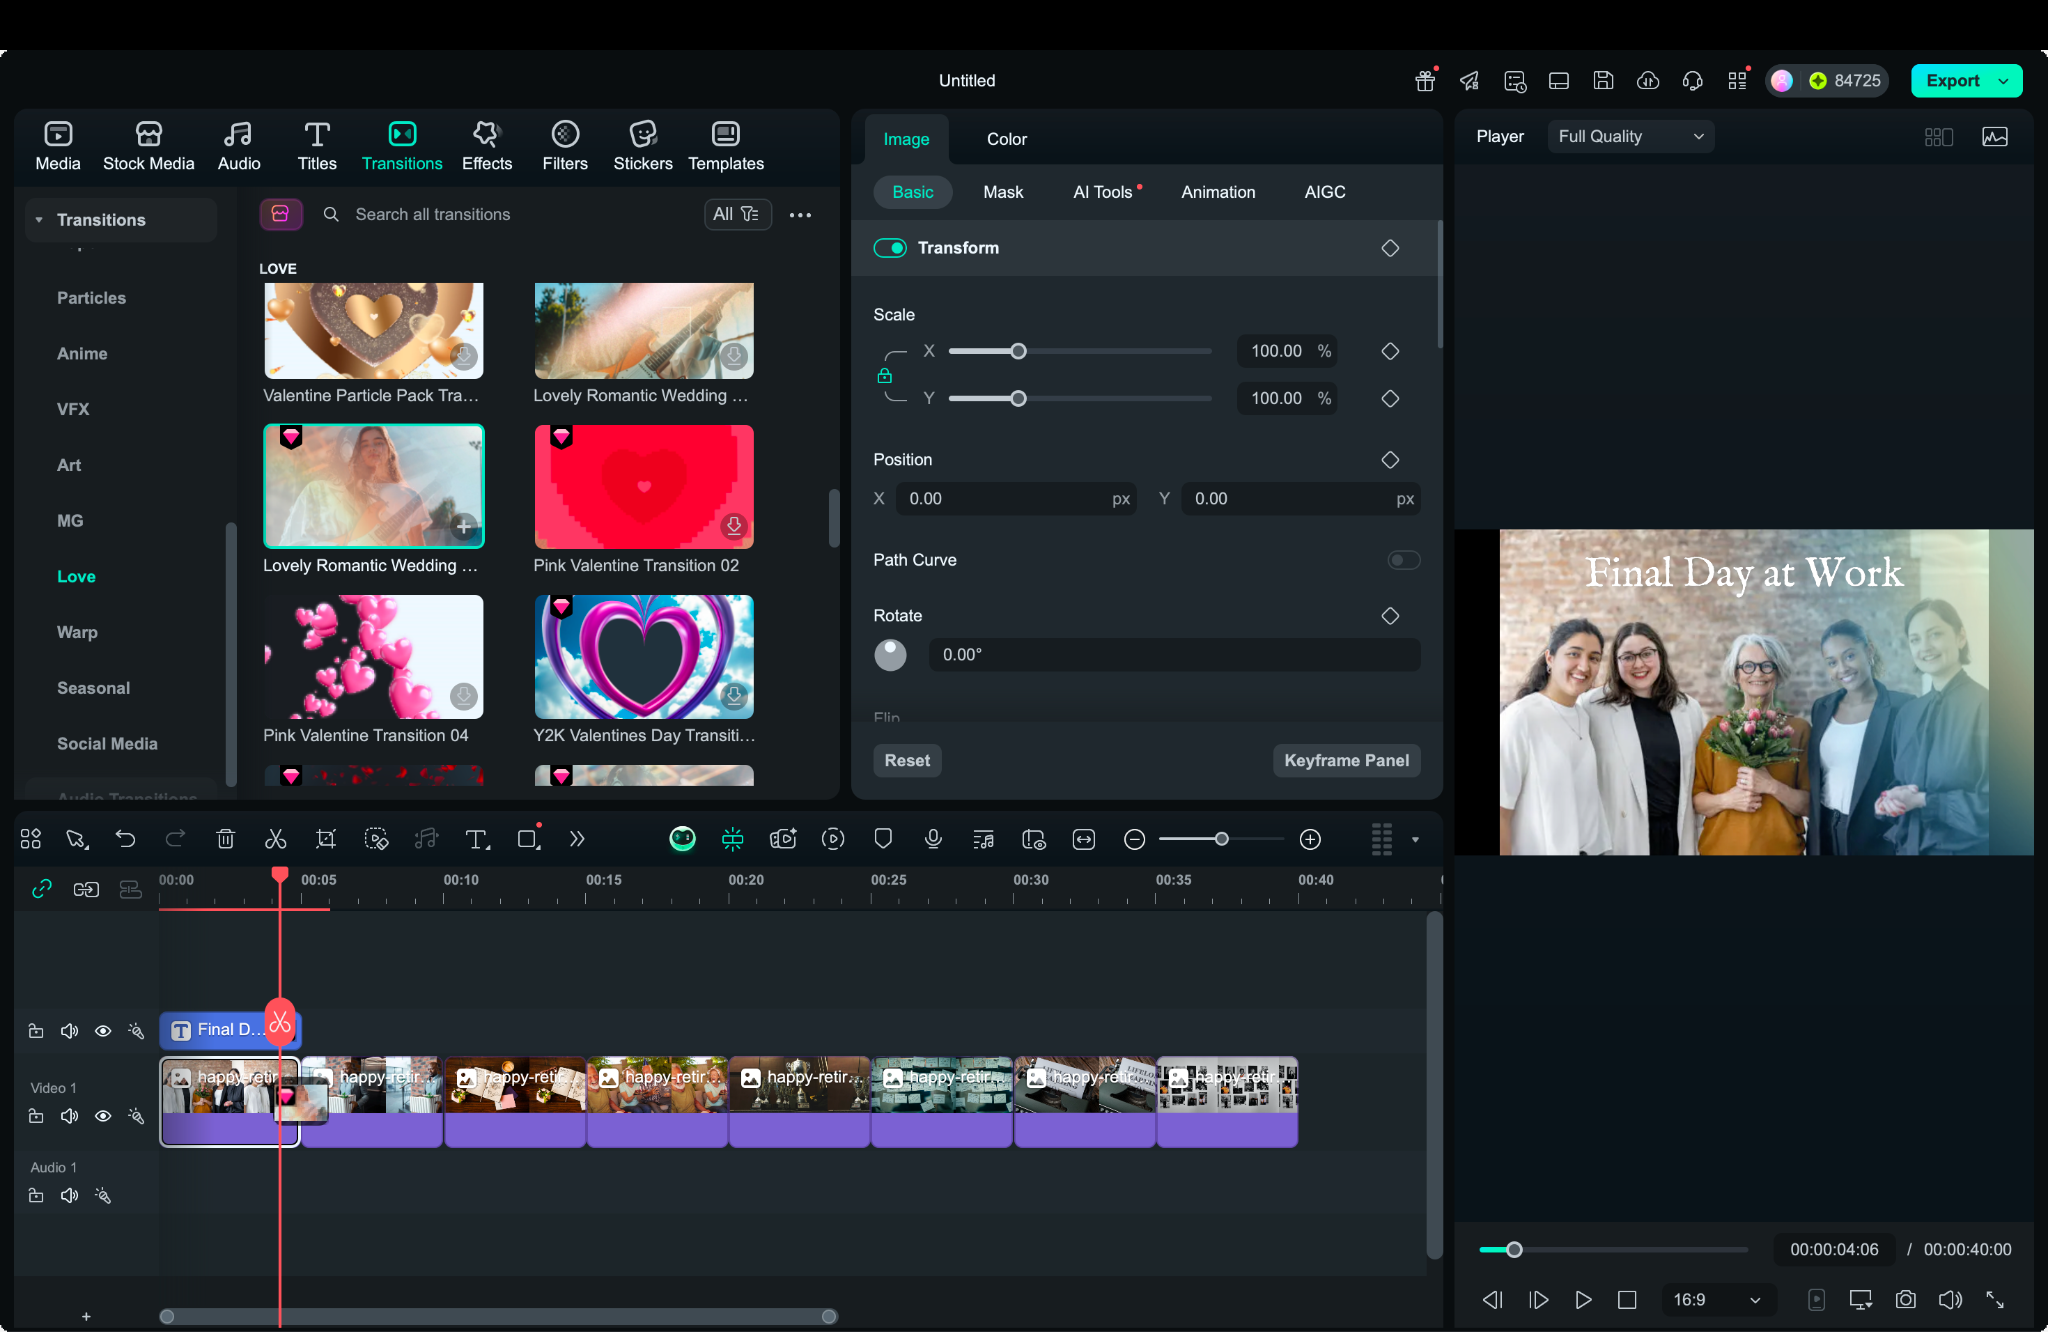Collapse the Transitions category tree
2048x1332 pixels.
click(39, 220)
